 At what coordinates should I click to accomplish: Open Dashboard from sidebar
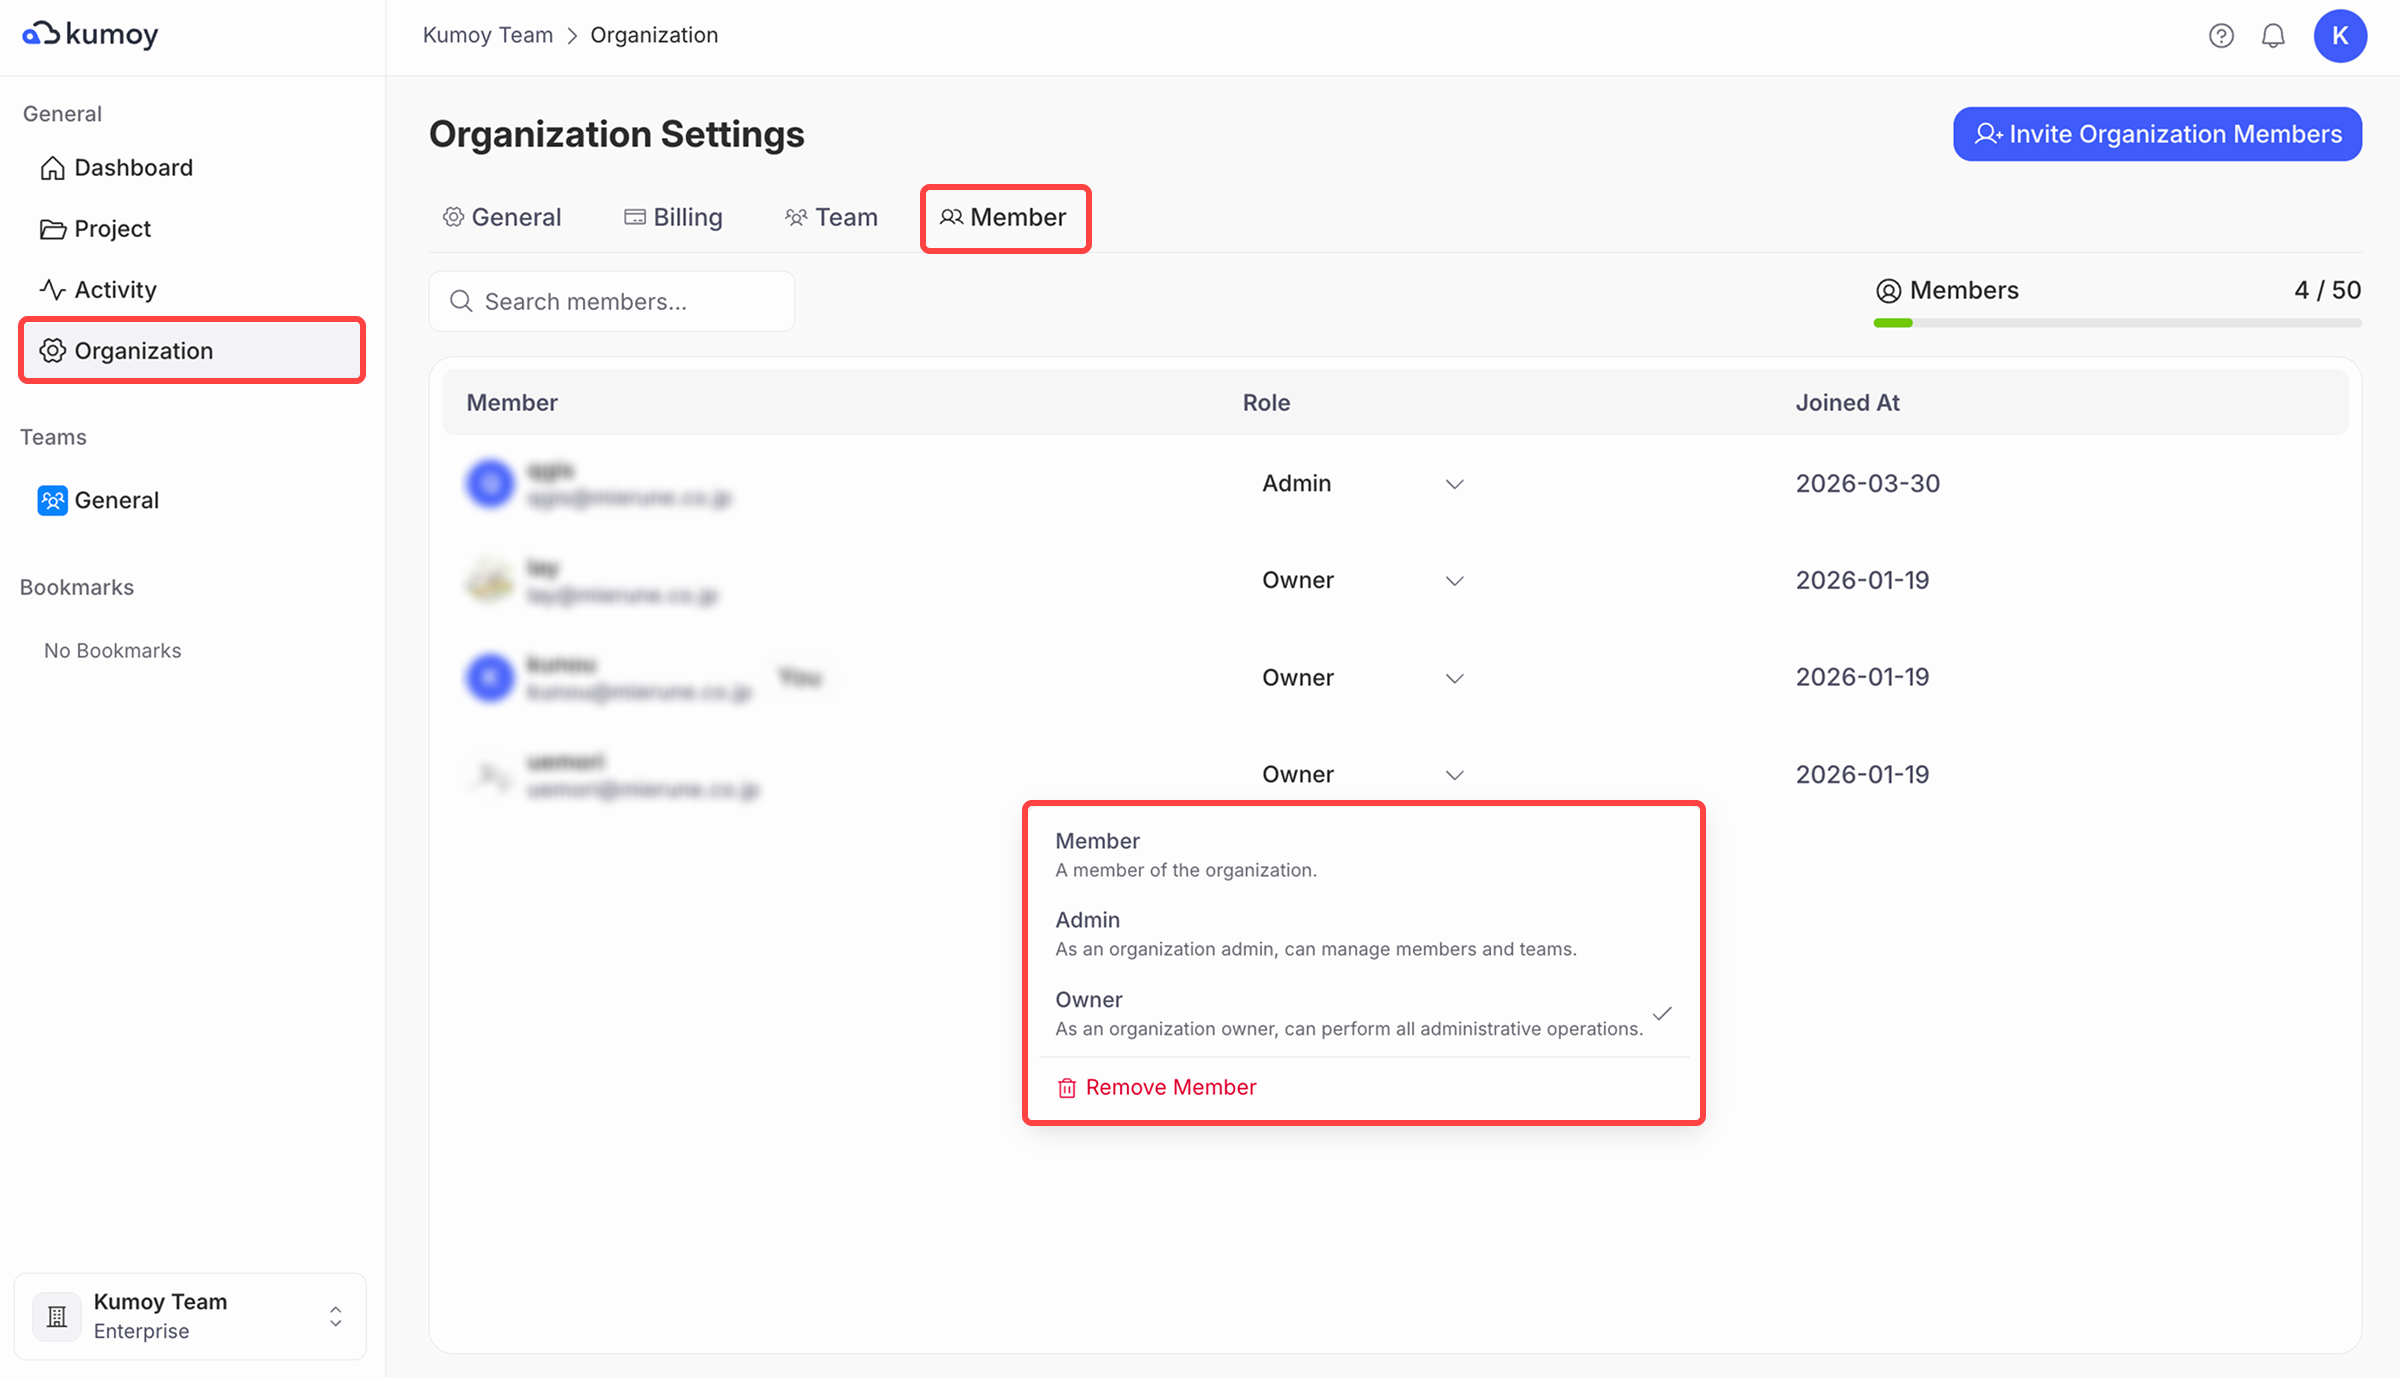133,168
